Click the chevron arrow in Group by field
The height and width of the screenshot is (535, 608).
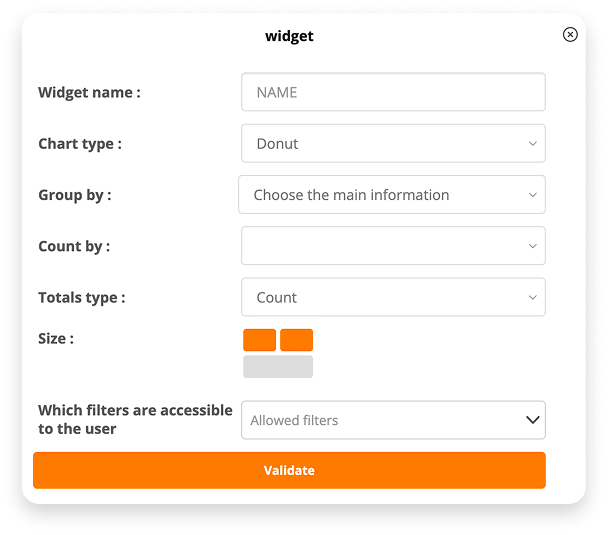click(x=533, y=195)
